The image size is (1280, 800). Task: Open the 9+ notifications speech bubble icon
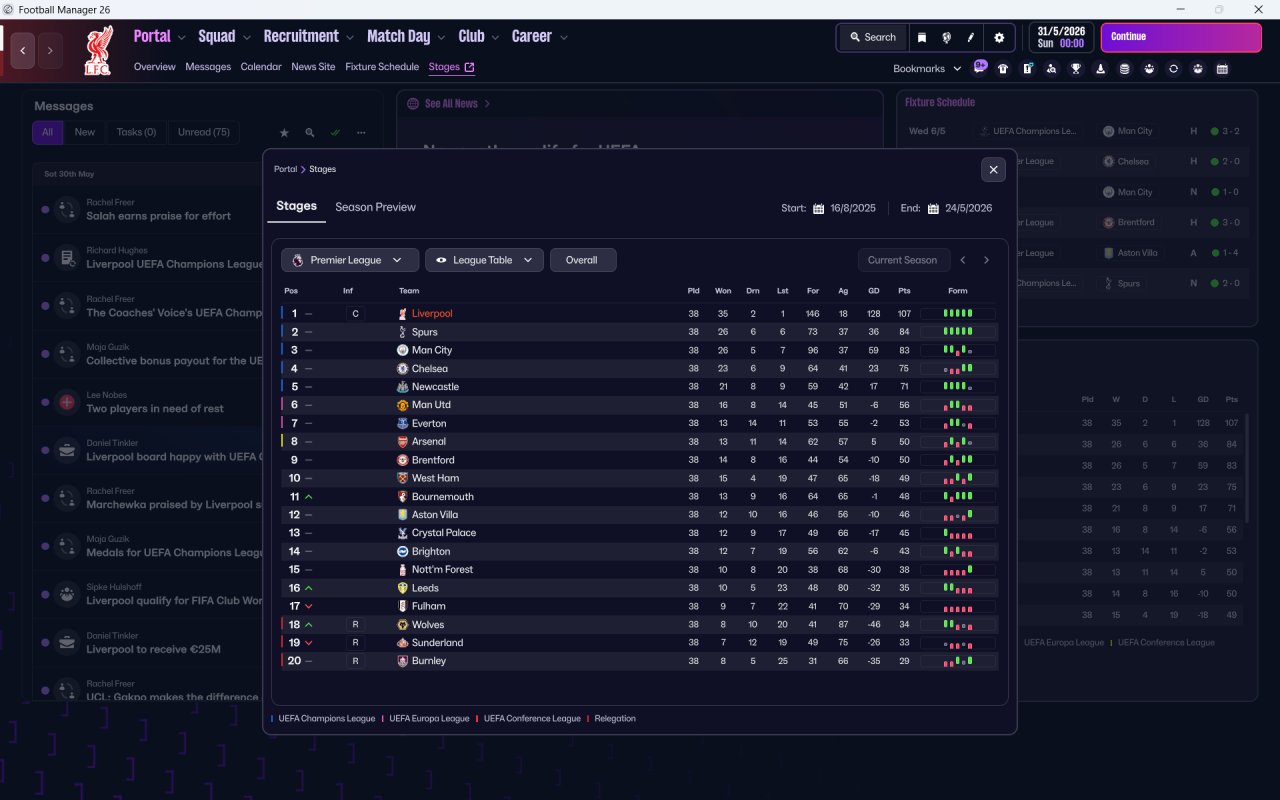[x=980, y=66]
